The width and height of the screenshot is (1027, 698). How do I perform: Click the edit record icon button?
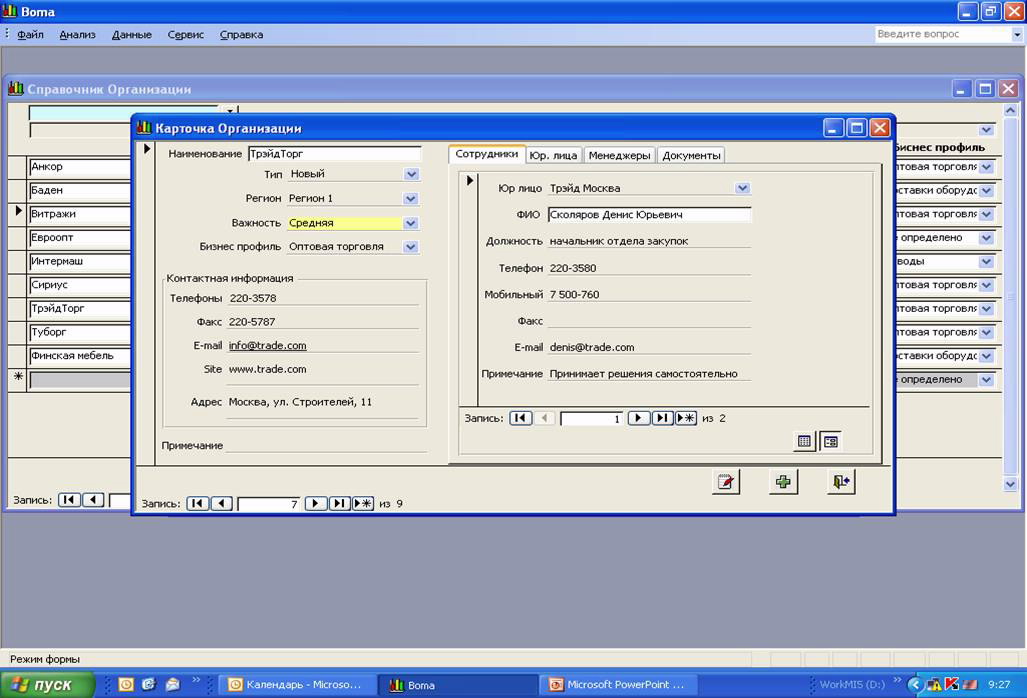tap(726, 482)
